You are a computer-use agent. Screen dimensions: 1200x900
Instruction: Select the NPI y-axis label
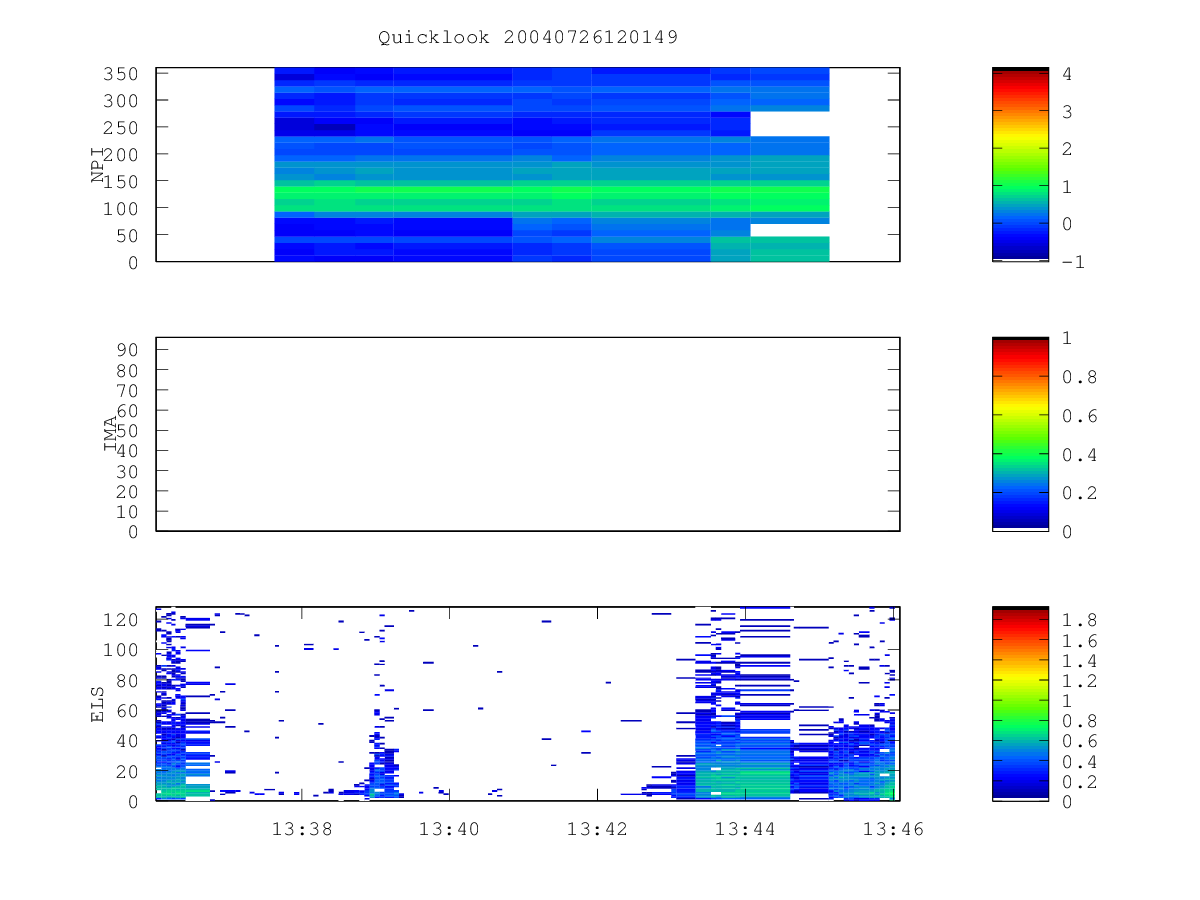click(x=98, y=165)
